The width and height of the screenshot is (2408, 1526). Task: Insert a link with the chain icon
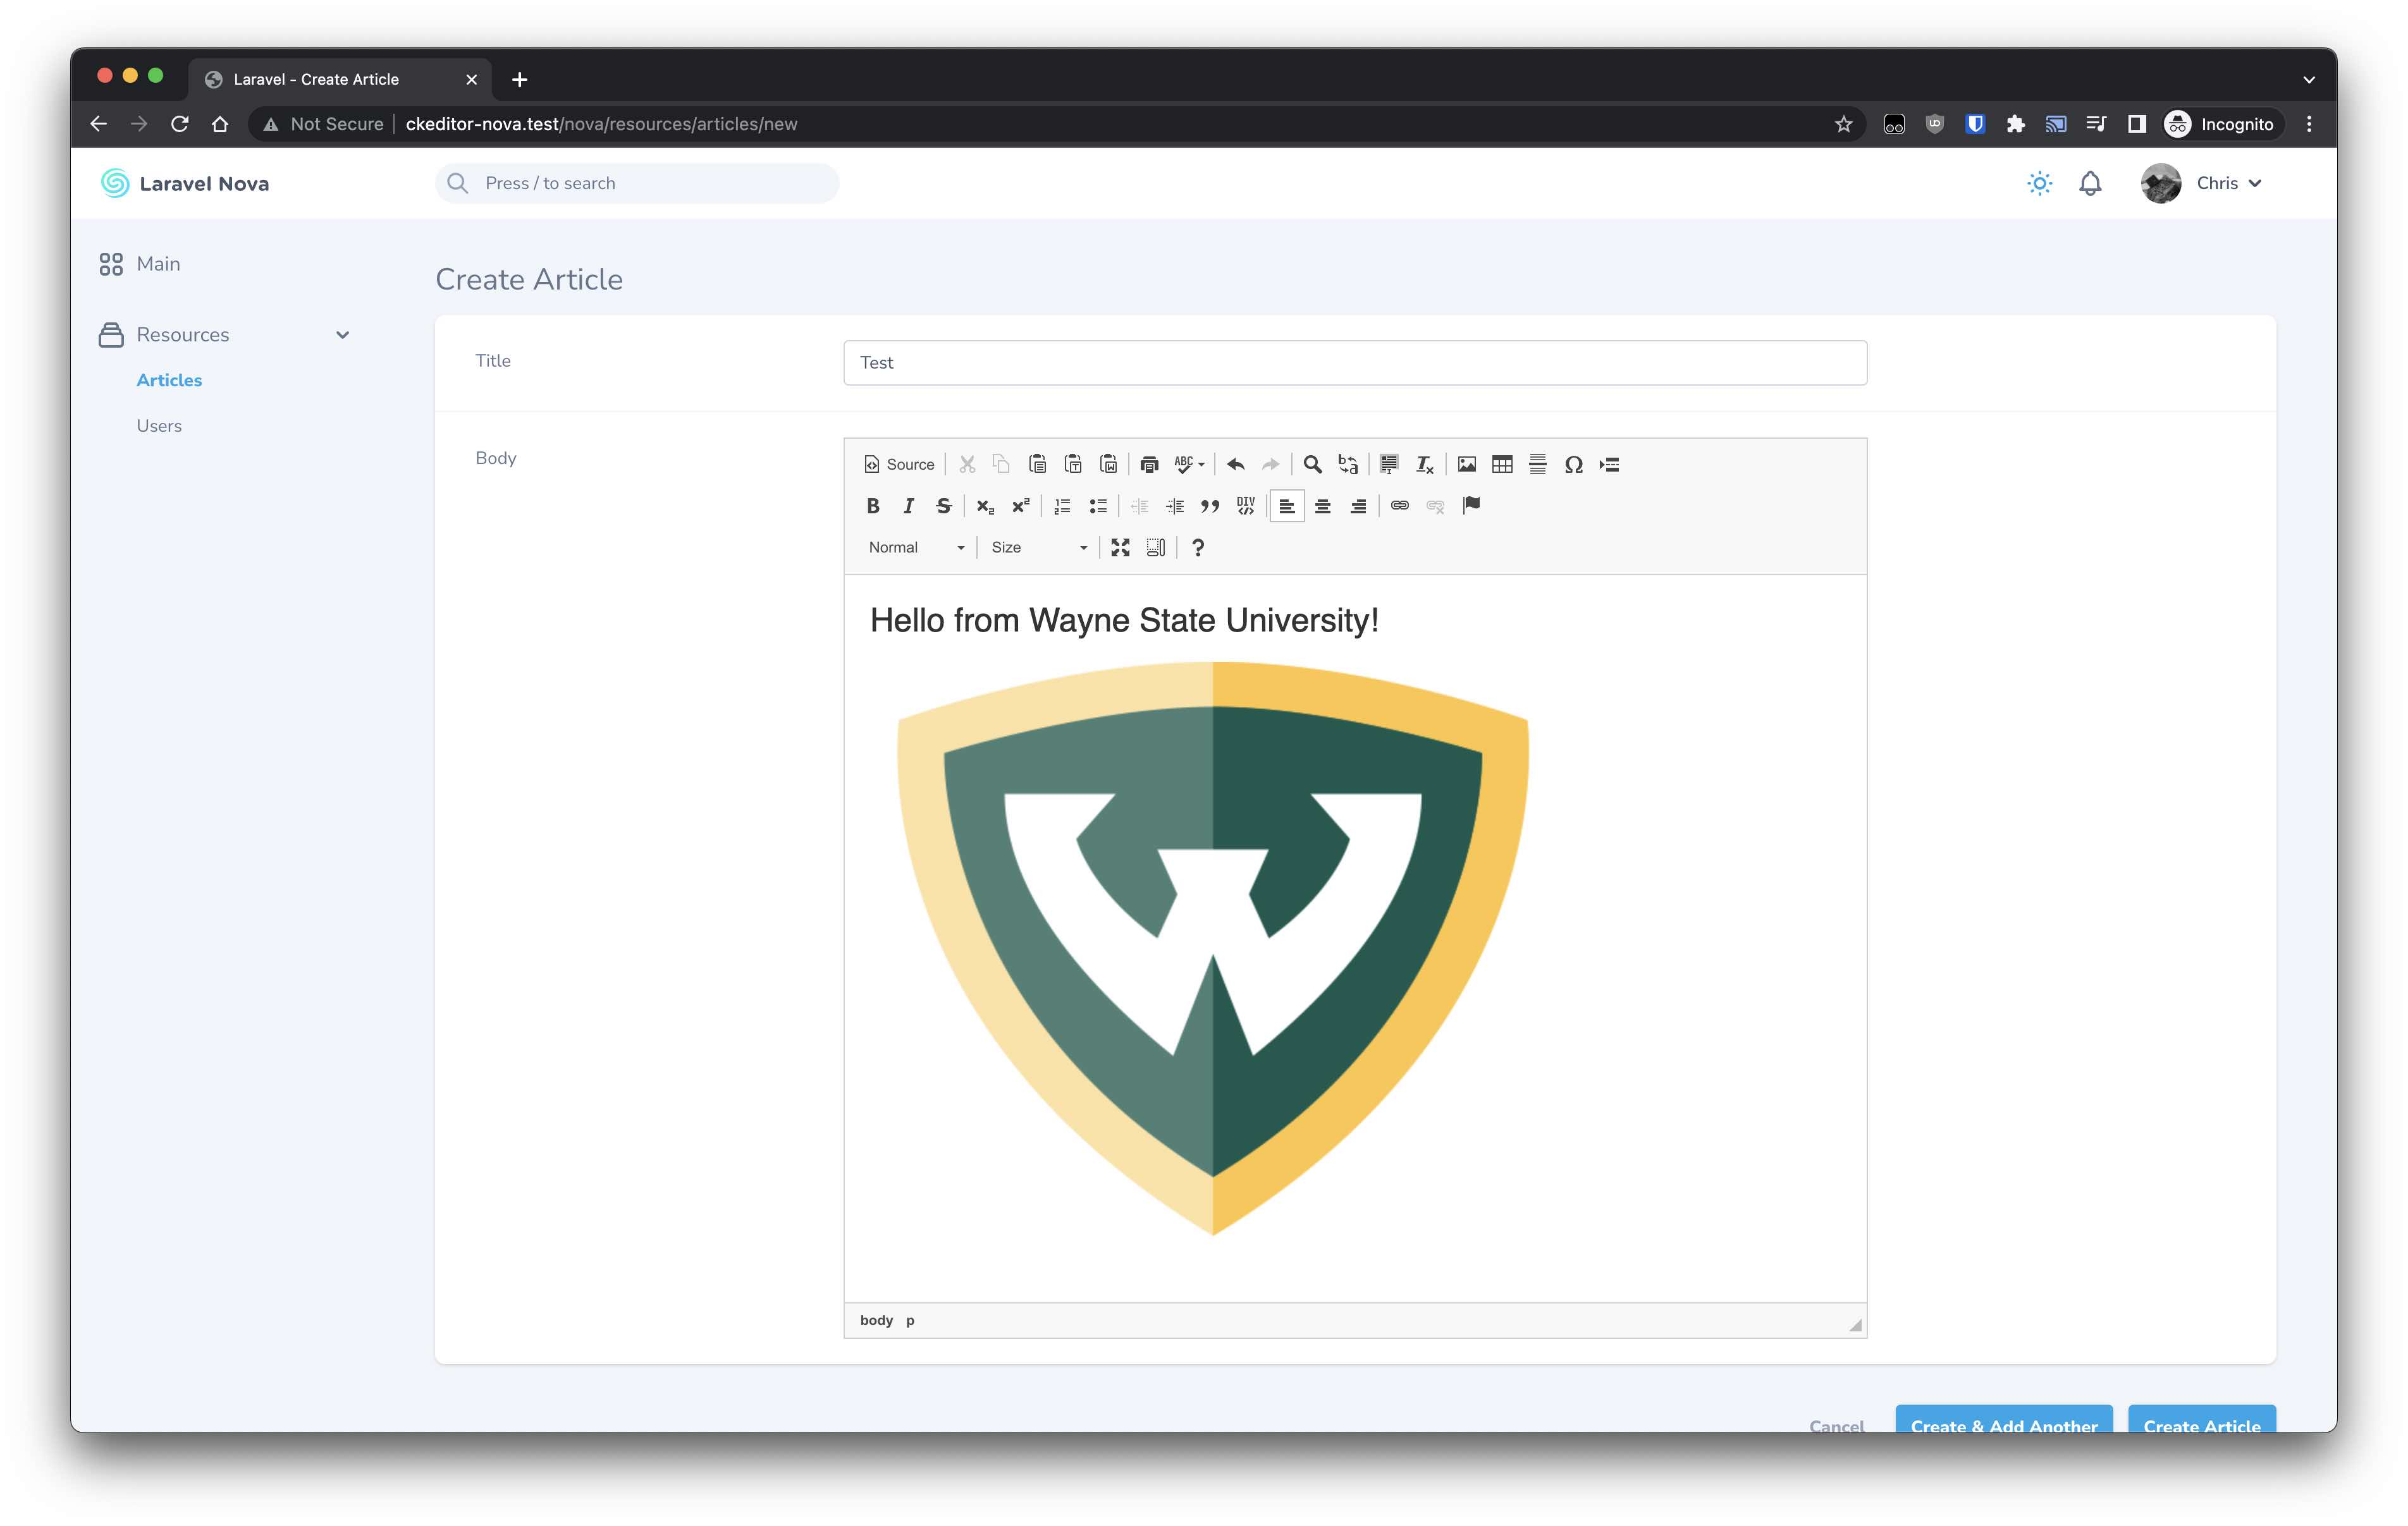click(x=1399, y=506)
